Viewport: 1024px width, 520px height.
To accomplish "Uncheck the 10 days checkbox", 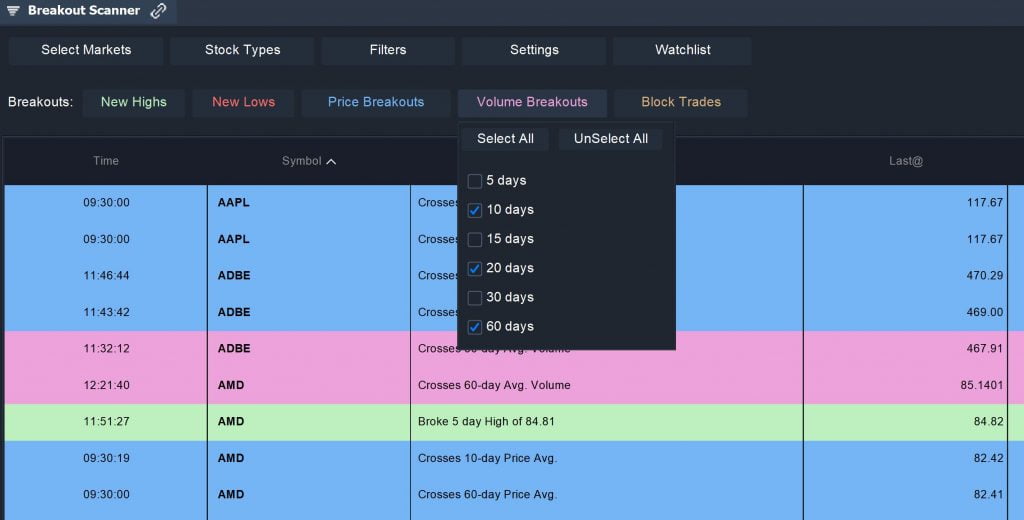I will 475,210.
